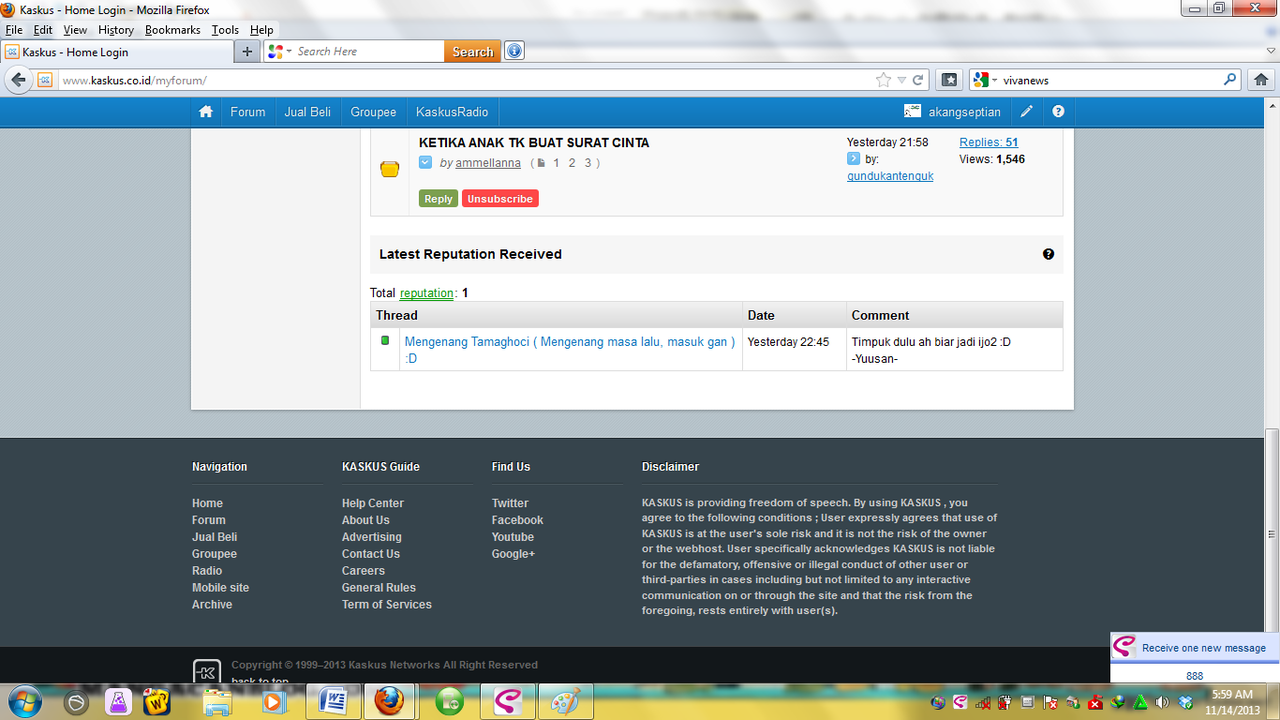Click the blue info icon next to Search
The image size is (1280, 720).
pos(514,51)
